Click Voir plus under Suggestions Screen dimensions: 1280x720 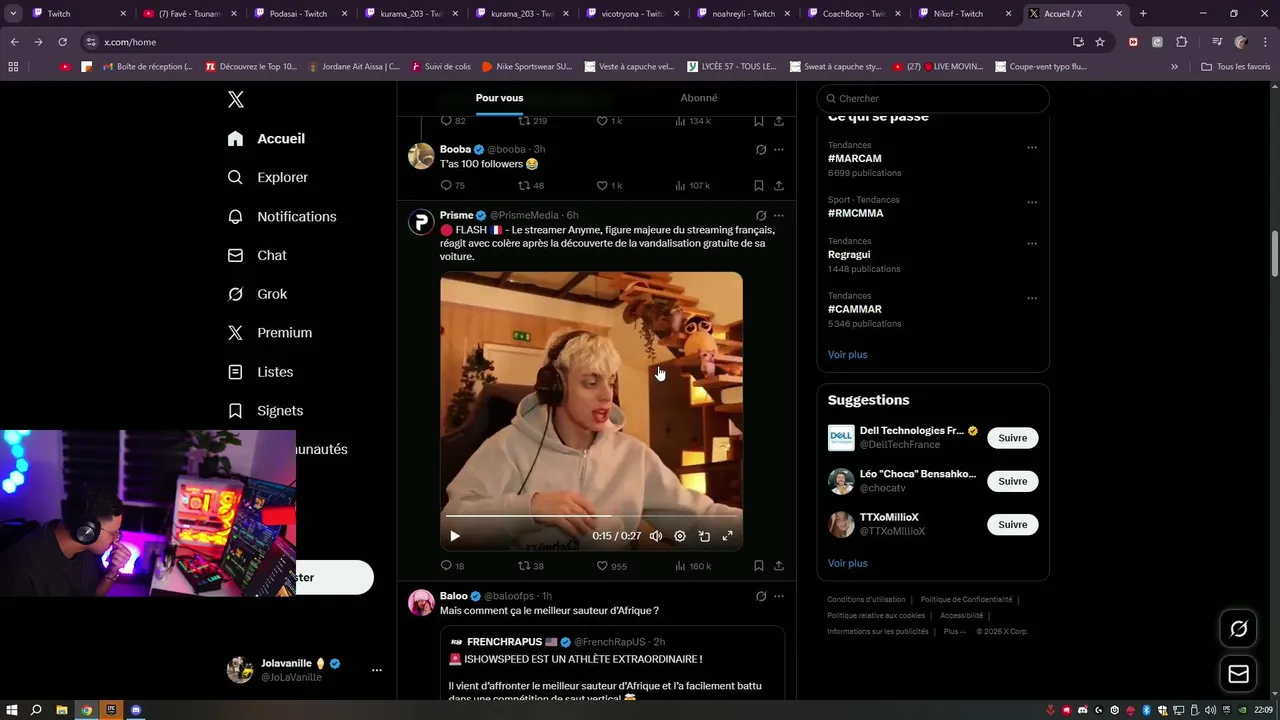[x=847, y=563]
